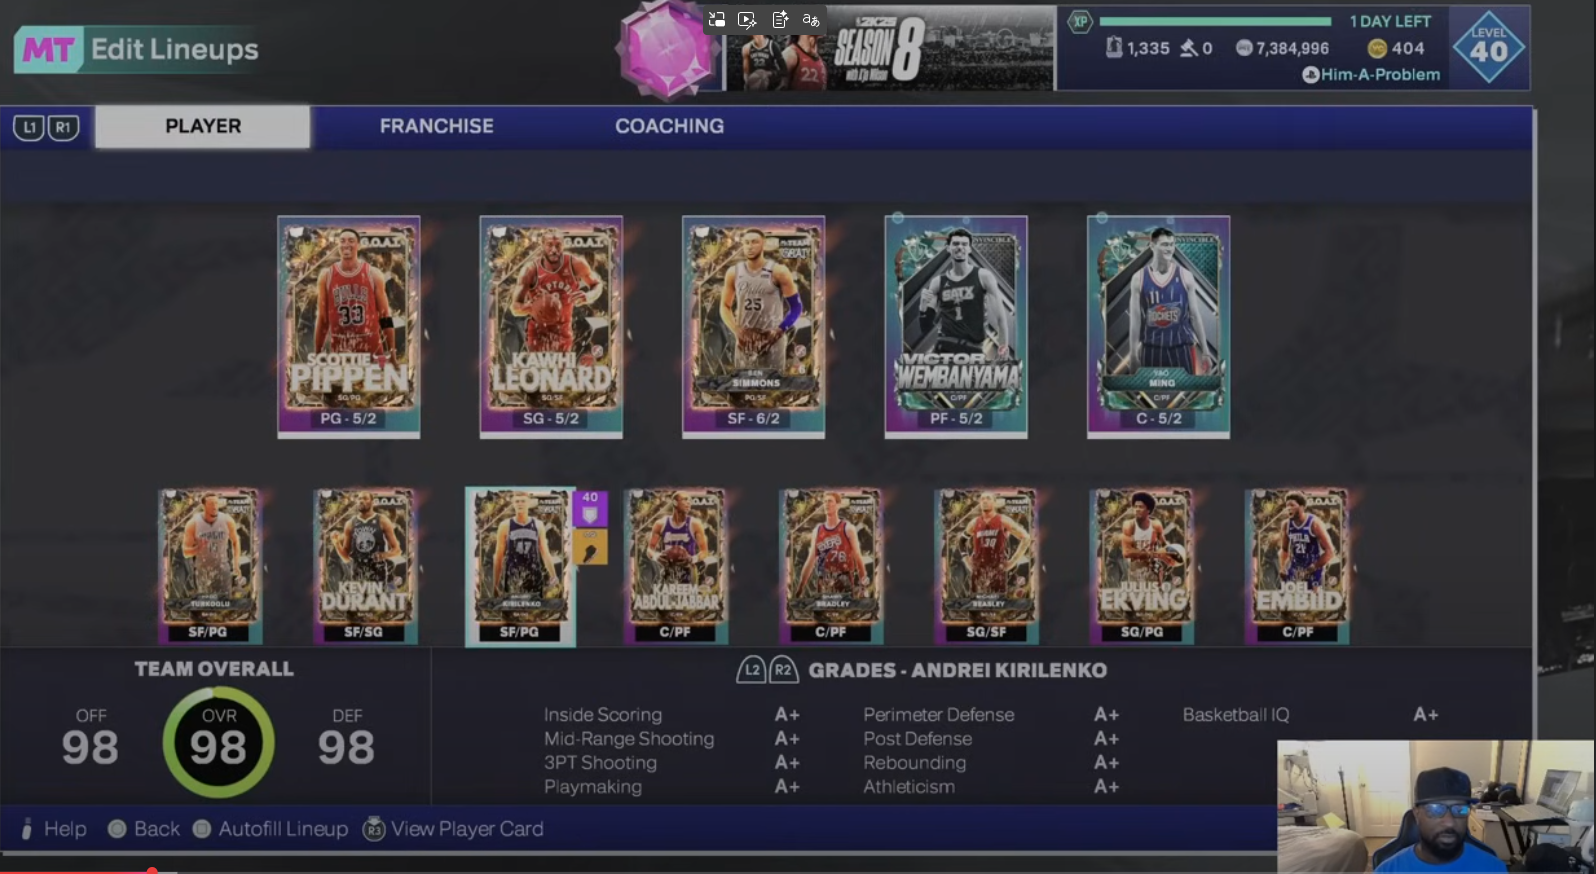1596x874 pixels.
Task: Click the 'Post Defense' grade label
Action: tap(918, 739)
